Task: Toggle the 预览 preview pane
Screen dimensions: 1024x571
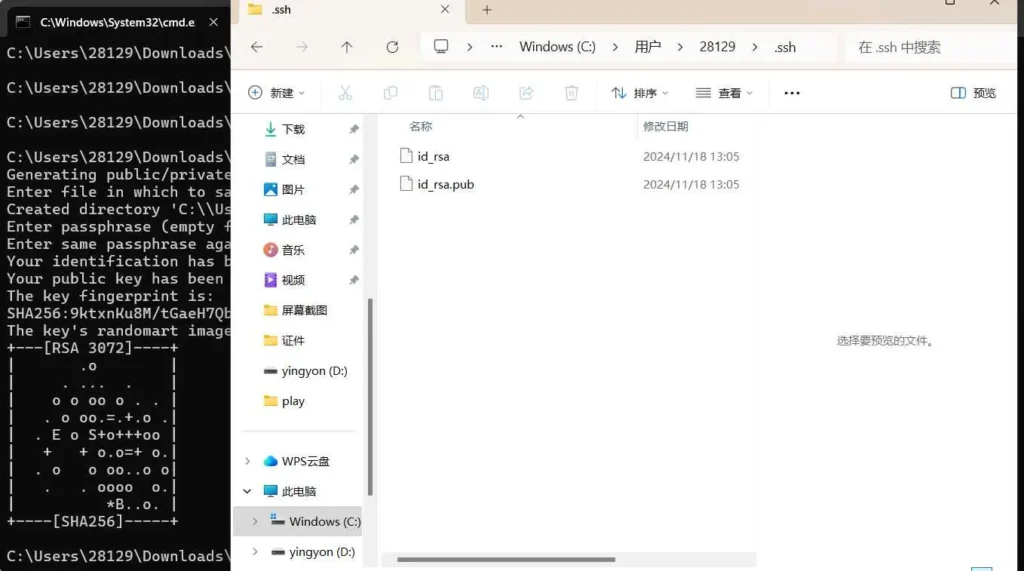Action: coord(973,93)
